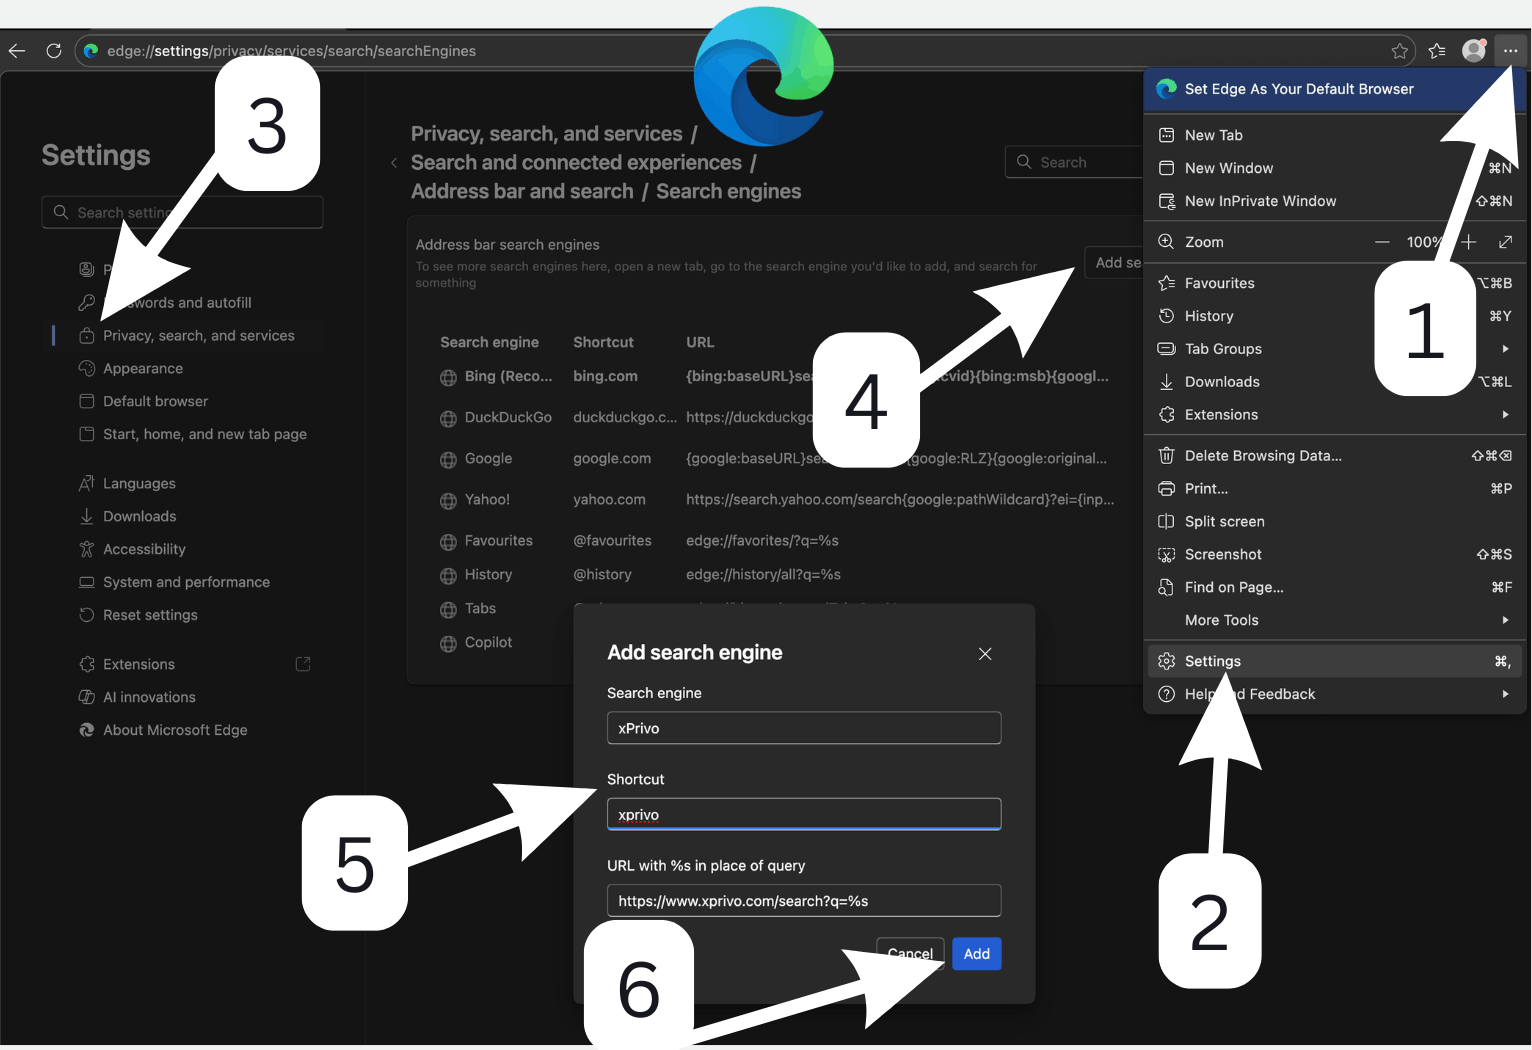Click the Add button in dialog
Image resolution: width=1532 pixels, height=1050 pixels.
click(x=977, y=954)
